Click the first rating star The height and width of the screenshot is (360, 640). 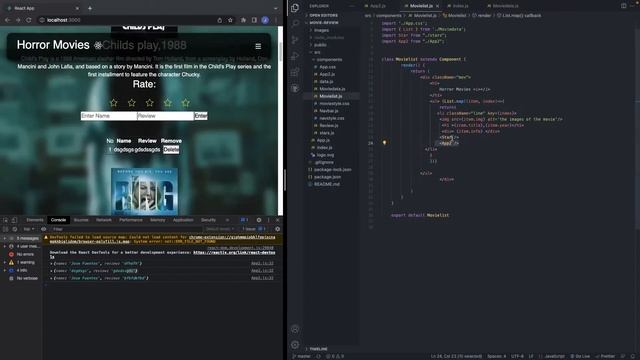pyautogui.click(x=113, y=103)
